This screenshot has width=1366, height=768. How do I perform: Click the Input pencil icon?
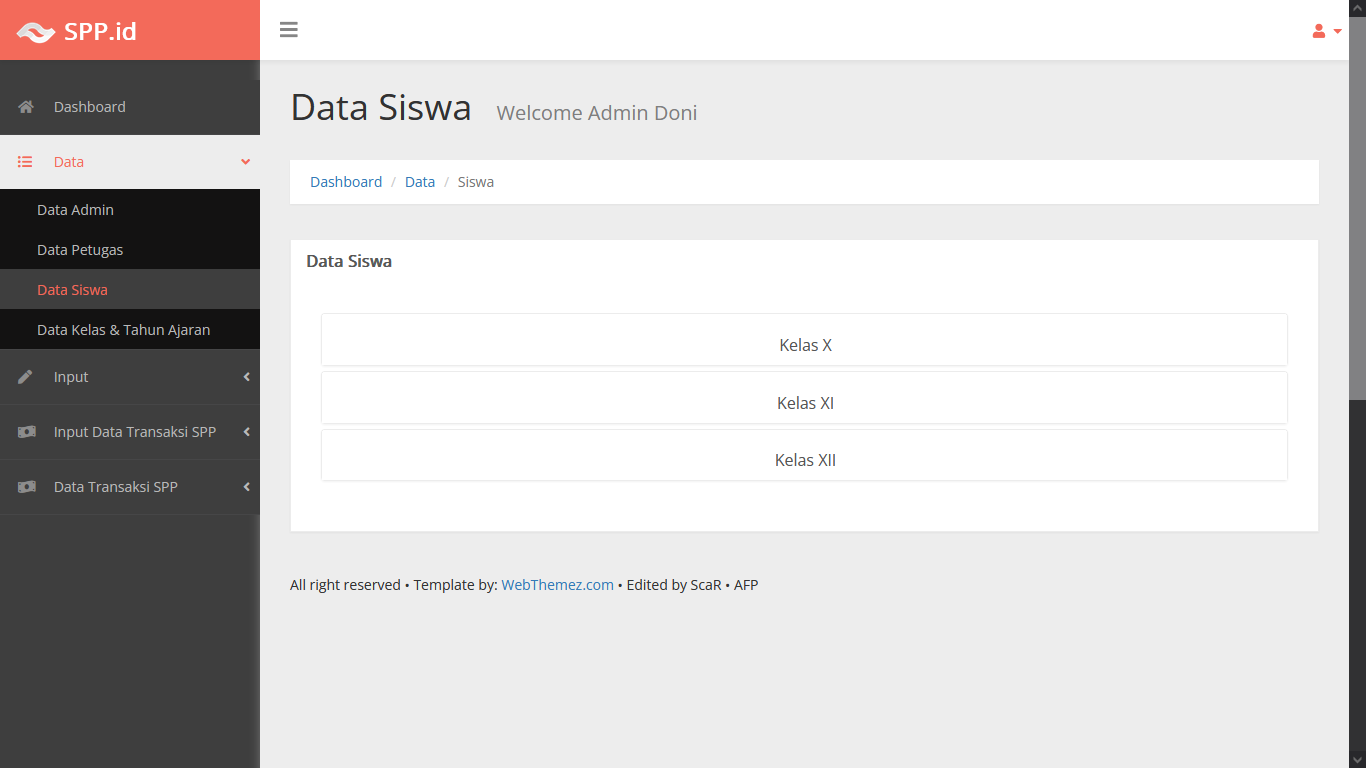[26, 377]
